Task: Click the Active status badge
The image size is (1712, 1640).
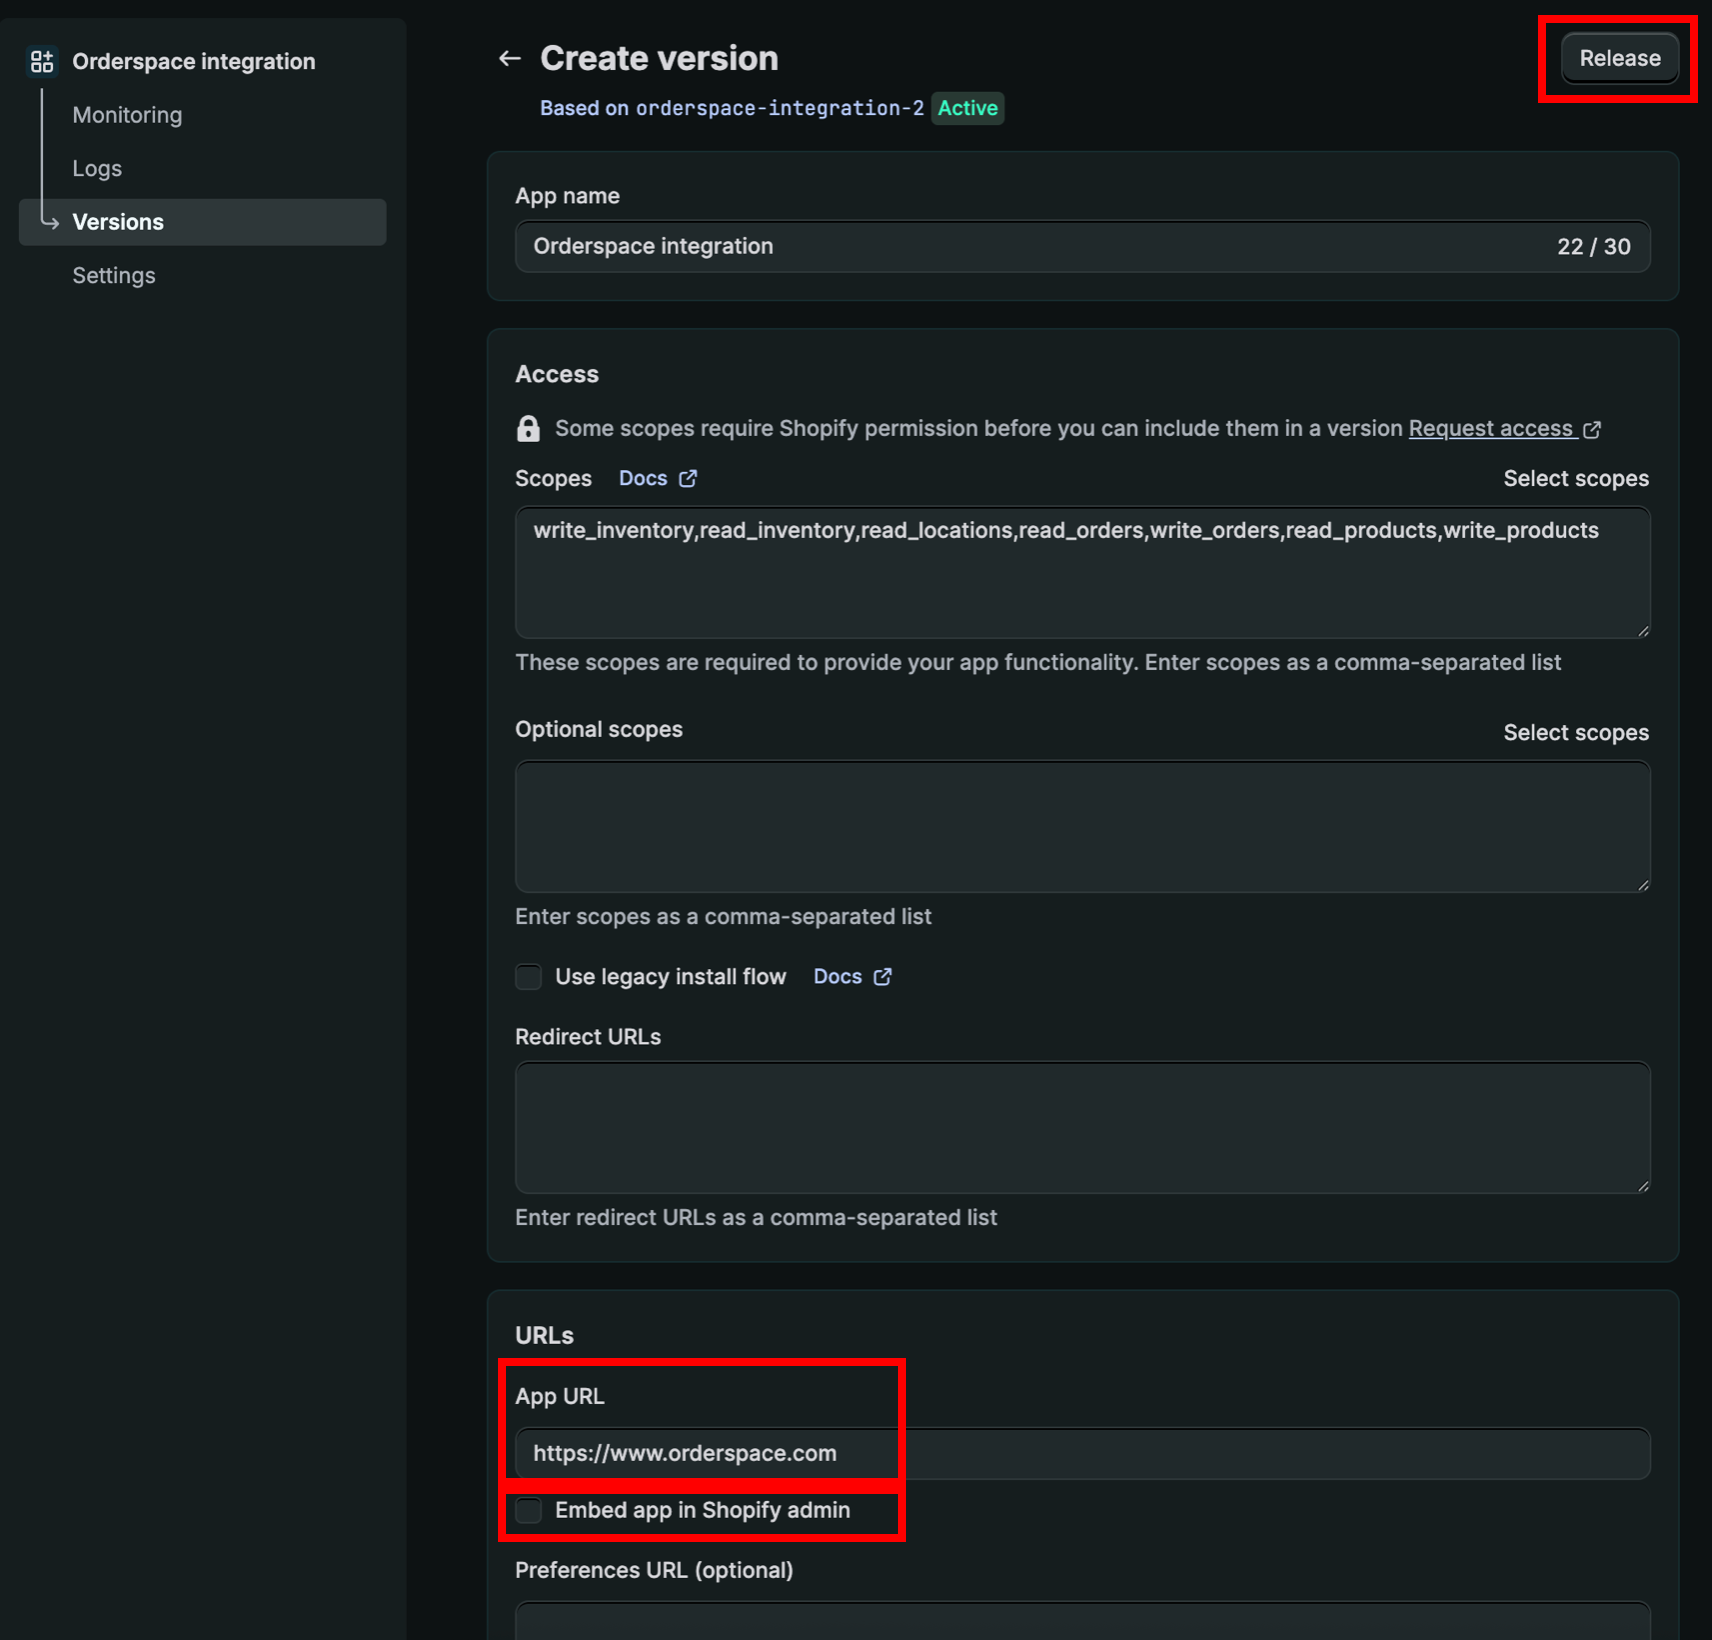Action: tap(968, 108)
